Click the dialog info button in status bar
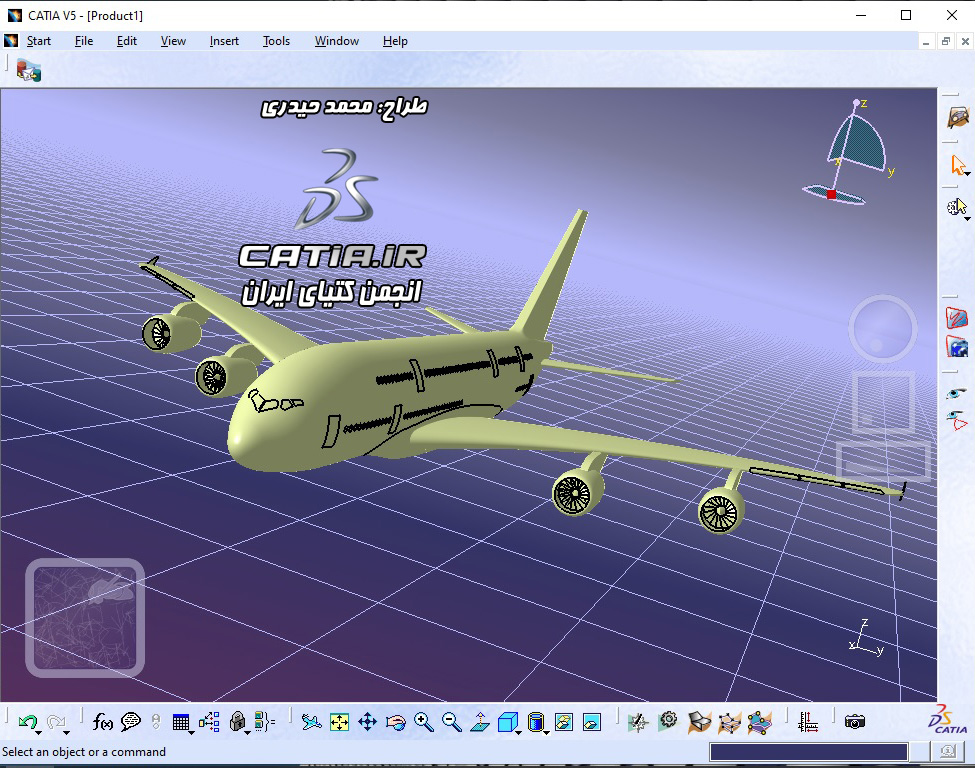Viewport: 975px width, 768px height. pyautogui.click(x=947, y=752)
